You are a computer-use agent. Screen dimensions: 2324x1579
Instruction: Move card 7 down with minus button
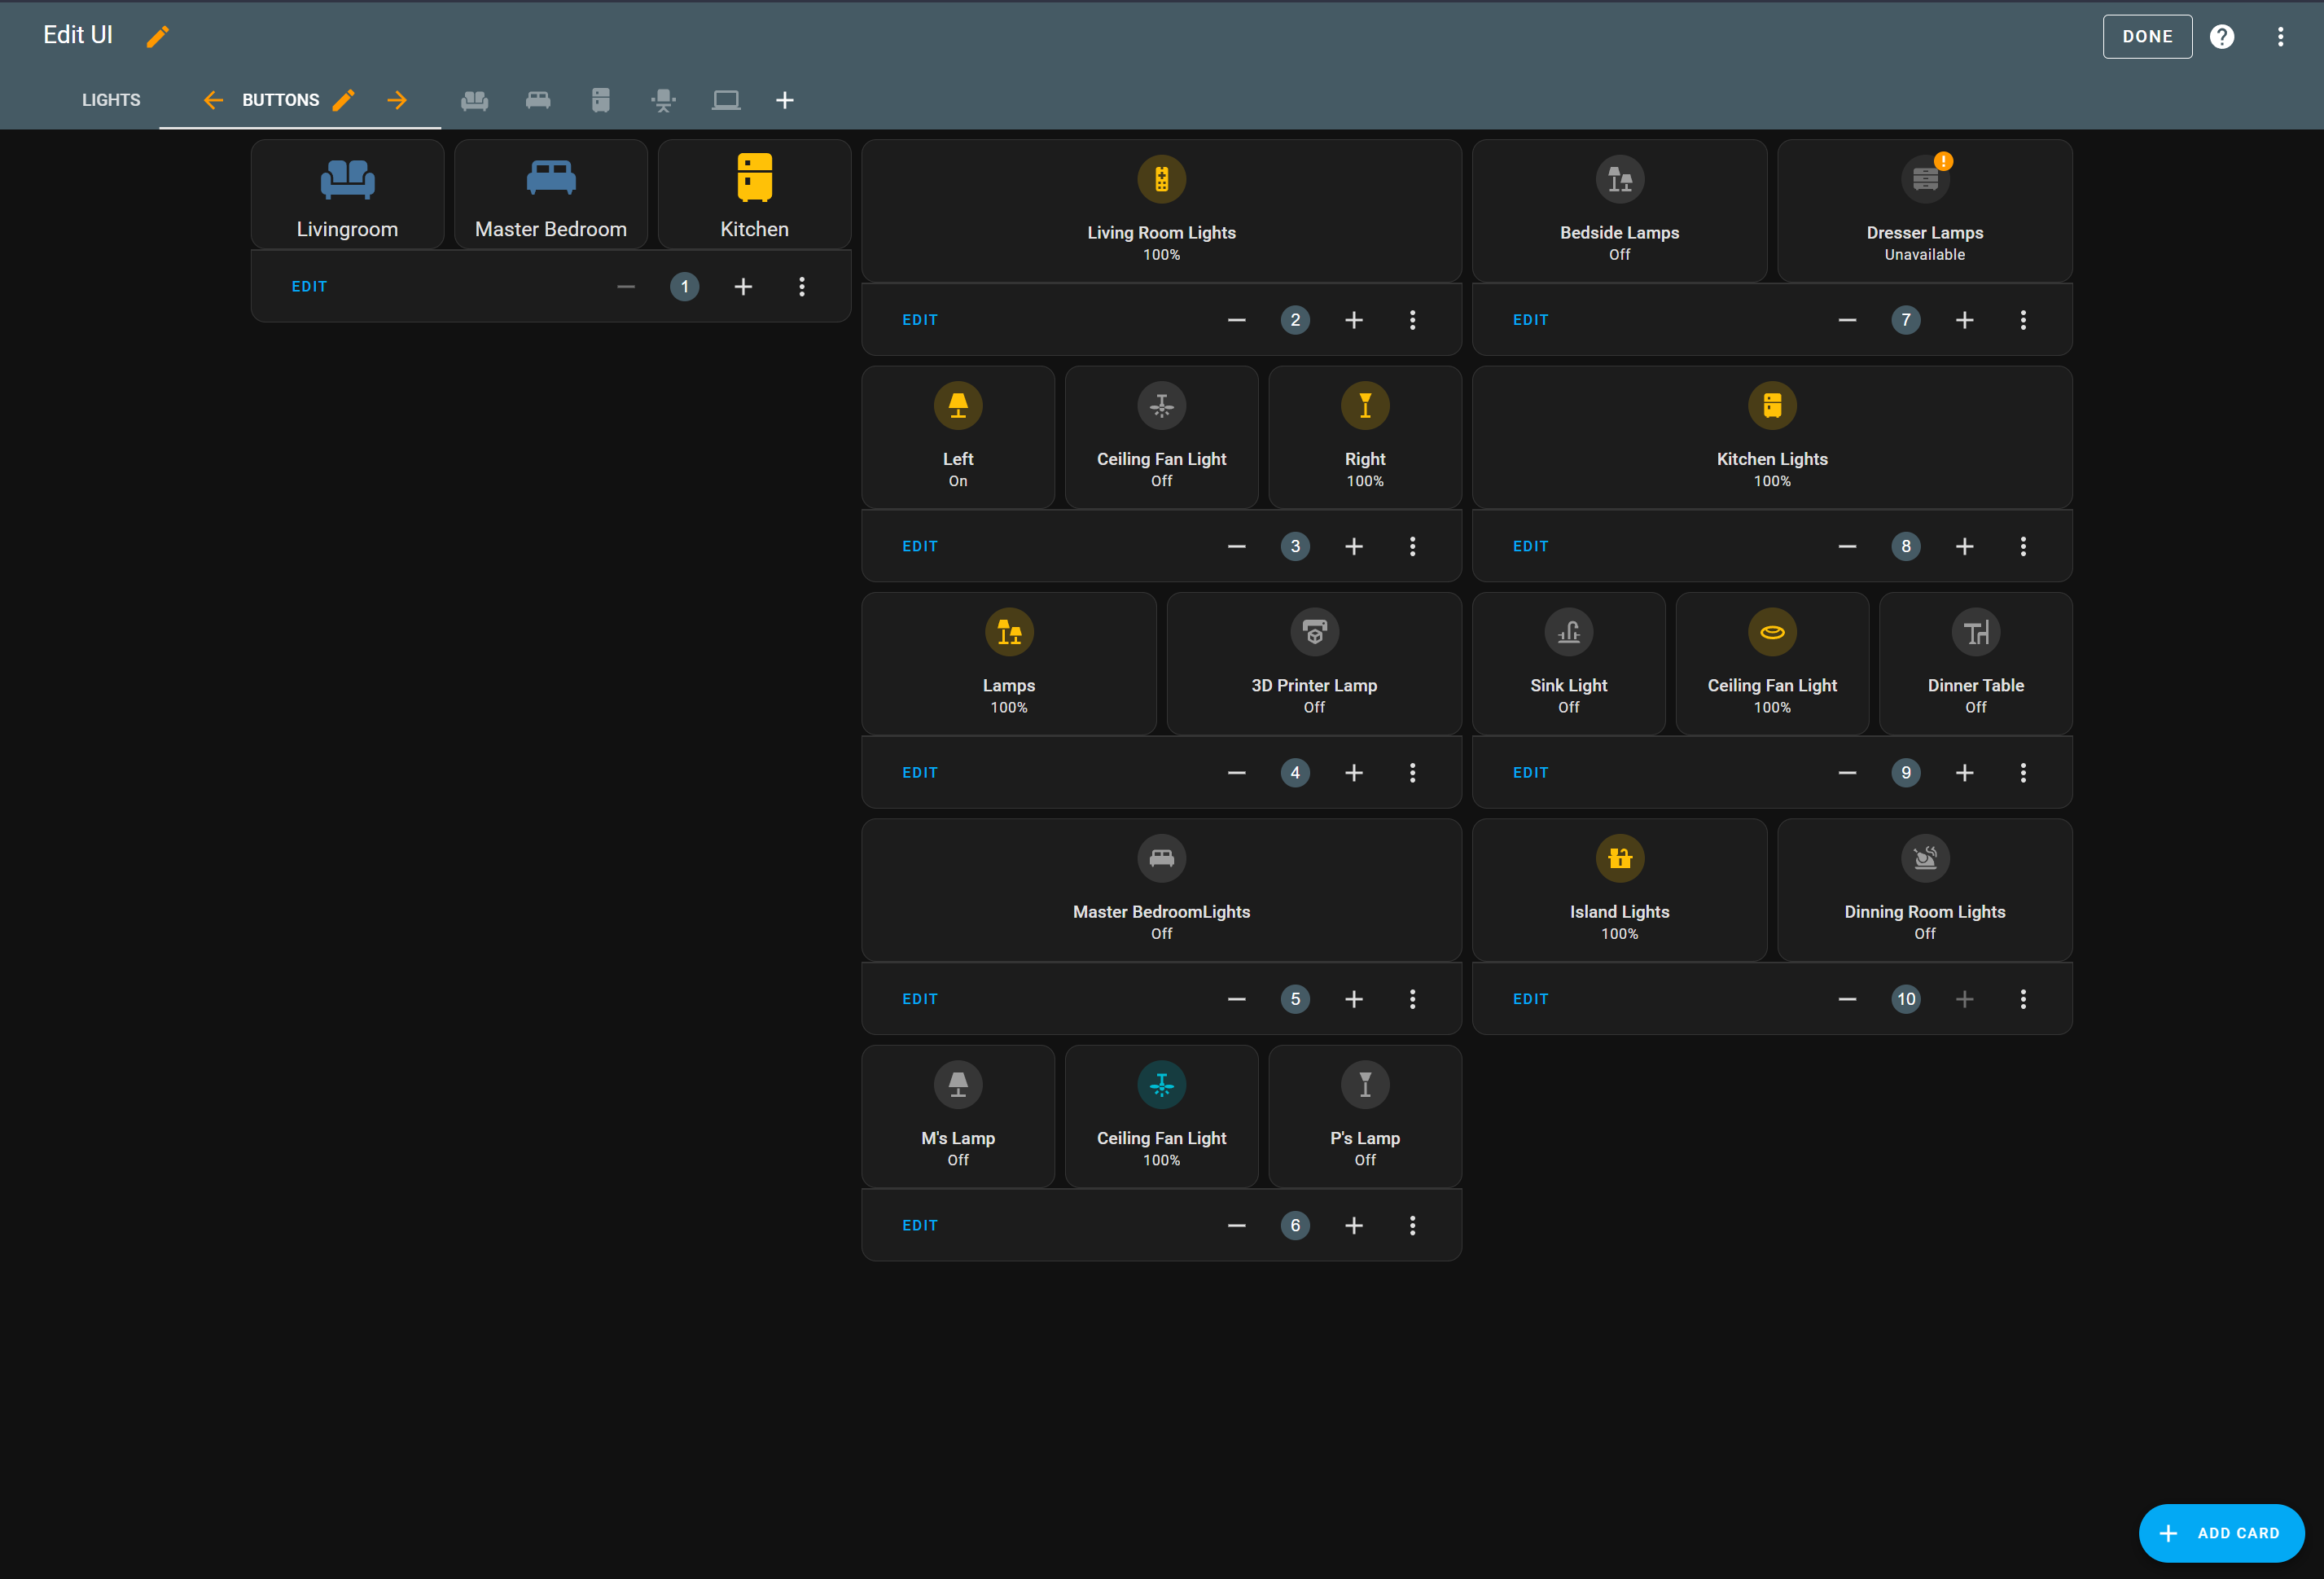pyautogui.click(x=1847, y=320)
